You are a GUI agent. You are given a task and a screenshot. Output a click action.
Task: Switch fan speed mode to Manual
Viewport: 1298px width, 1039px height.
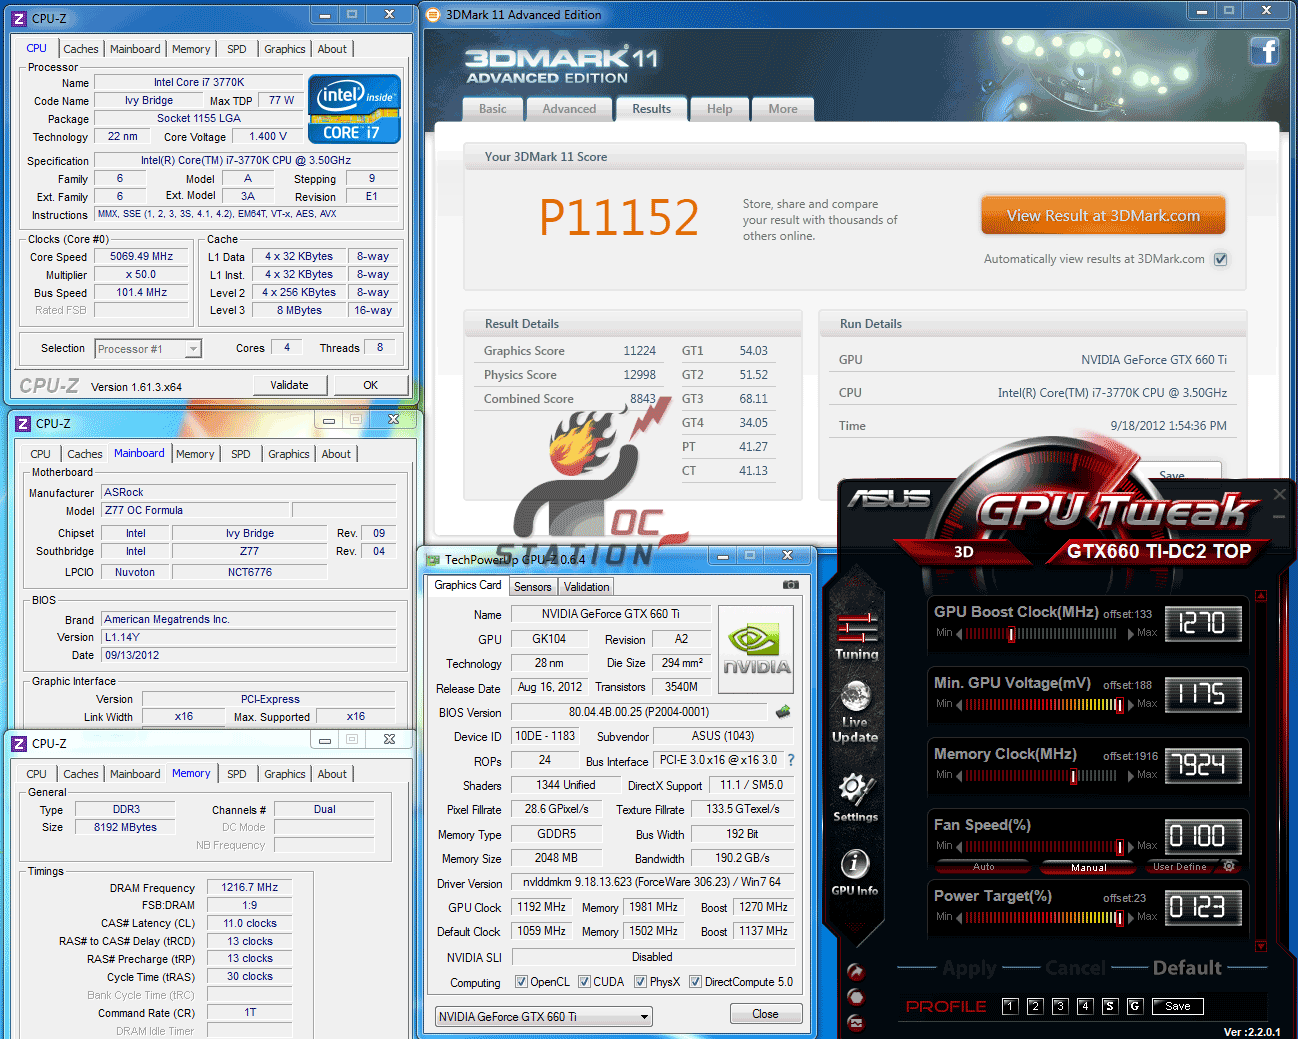[x=1089, y=867]
